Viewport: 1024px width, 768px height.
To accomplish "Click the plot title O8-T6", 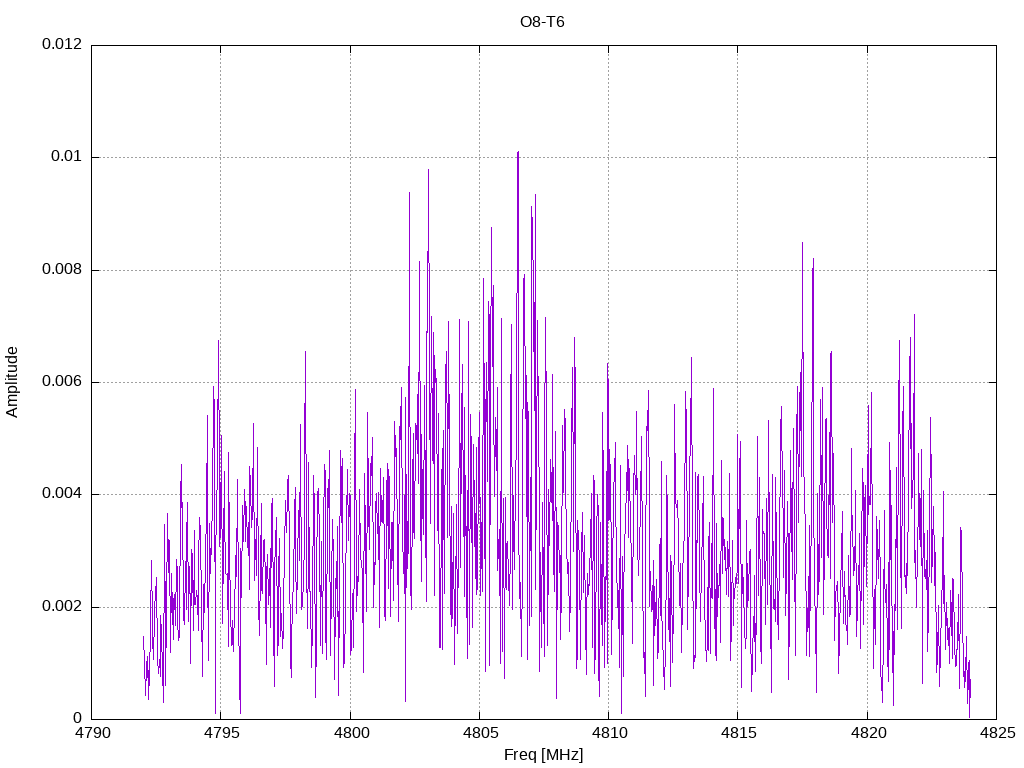I will [542, 22].
